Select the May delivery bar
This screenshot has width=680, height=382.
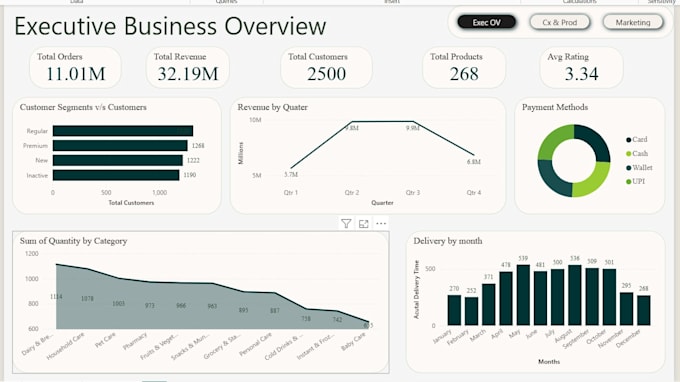click(x=523, y=295)
